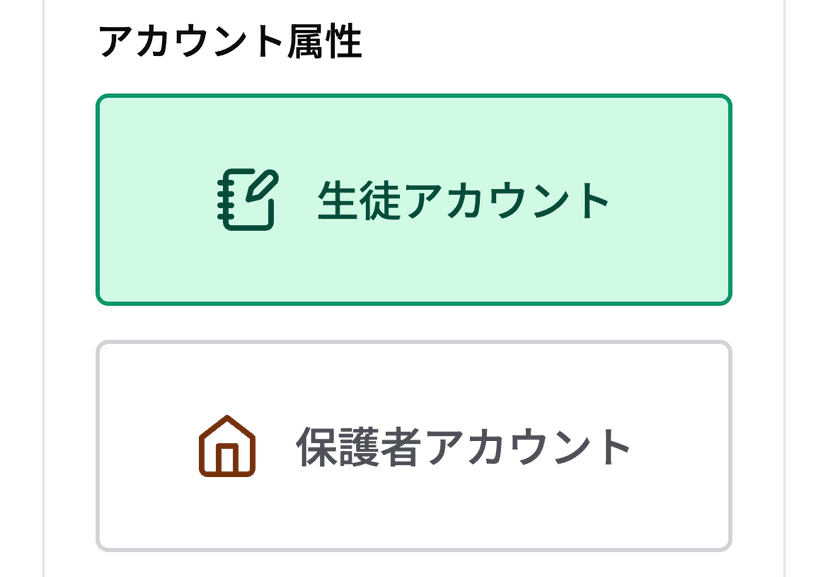
Task: Click the gray-bordered 保護者アカウント box
Action: click(414, 446)
